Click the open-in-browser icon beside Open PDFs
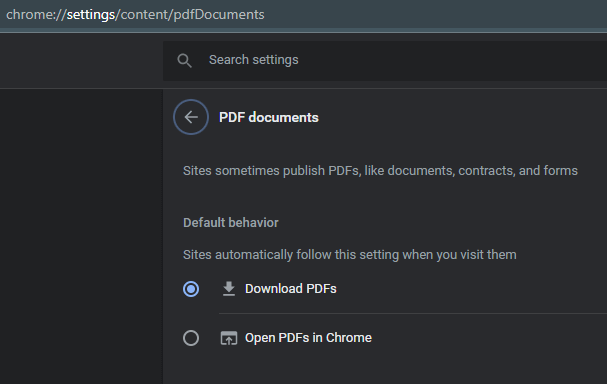Image resolution: width=607 pixels, height=384 pixels. point(229,338)
